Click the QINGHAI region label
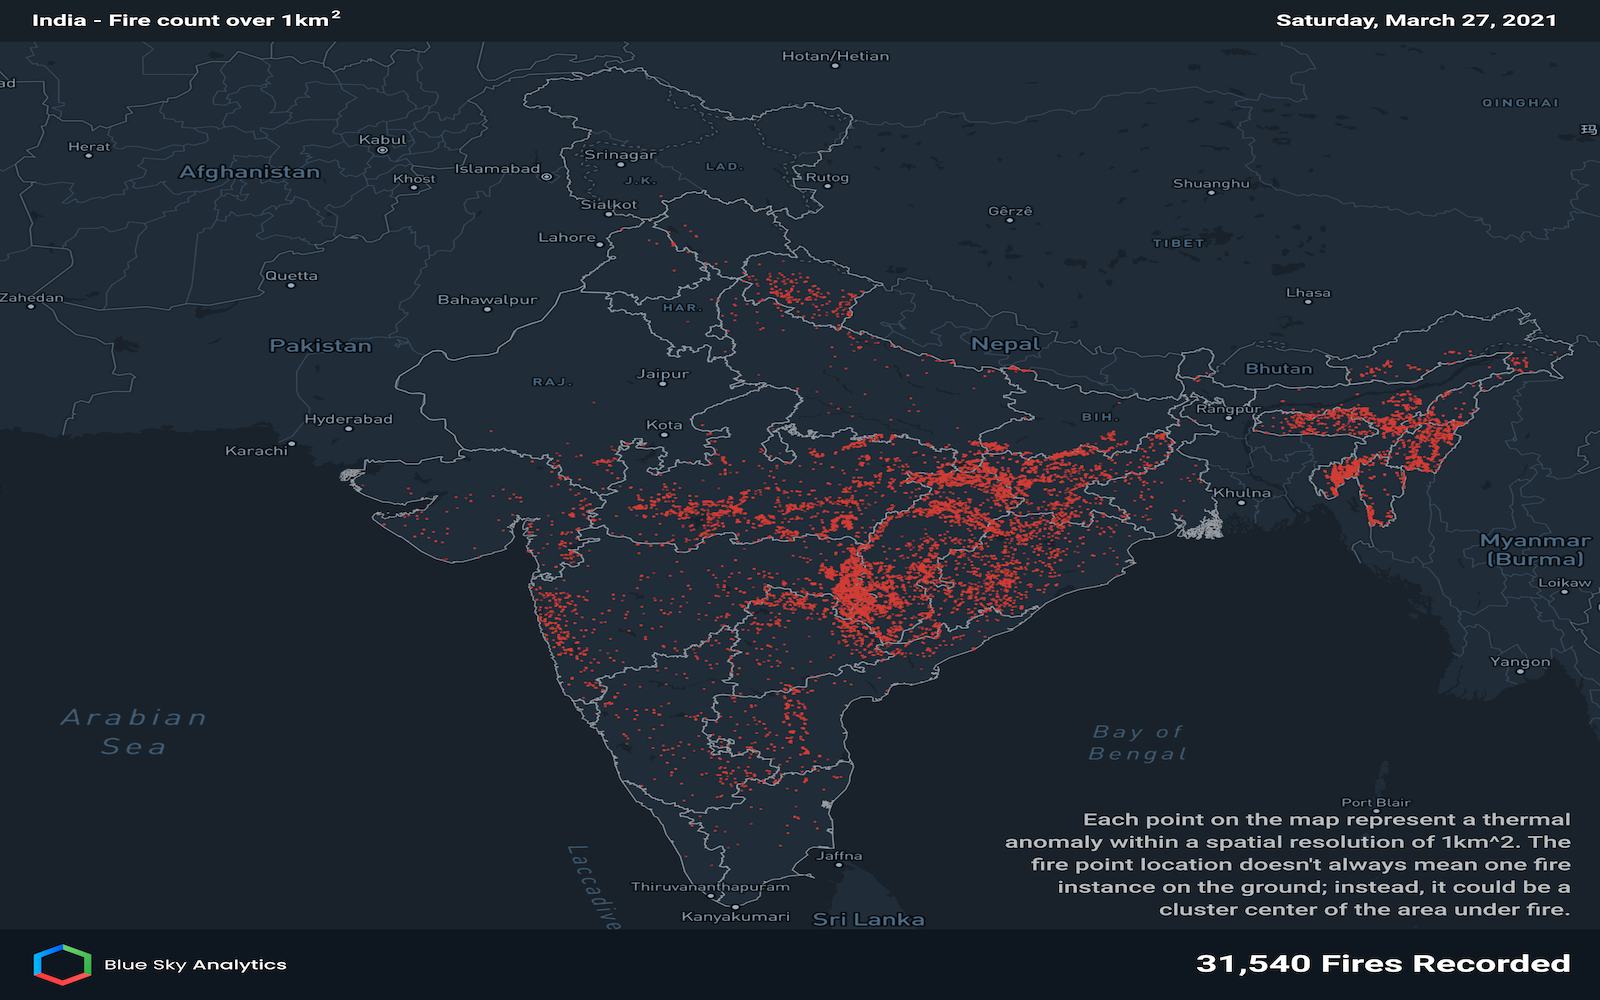The width and height of the screenshot is (1600, 1000). pos(1520,103)
